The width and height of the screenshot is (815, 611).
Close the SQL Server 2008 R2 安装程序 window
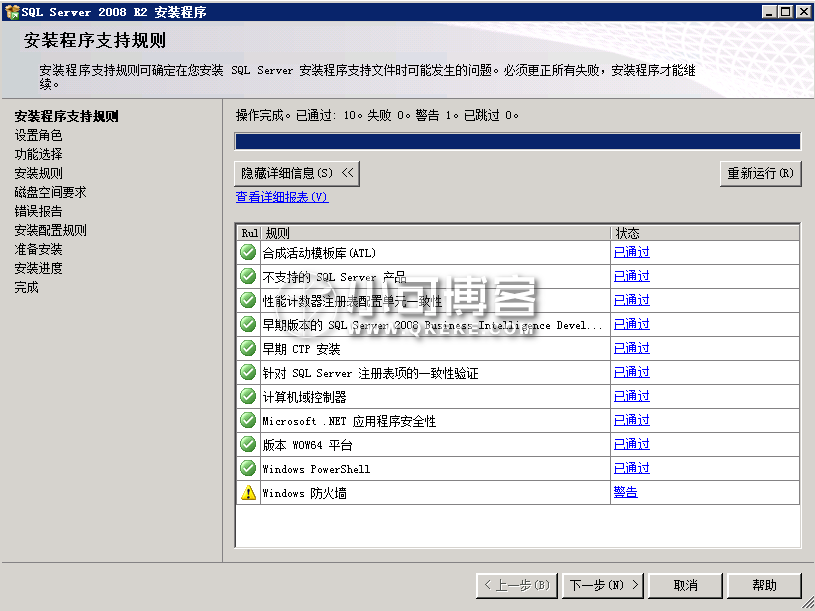tap(804, 11)
